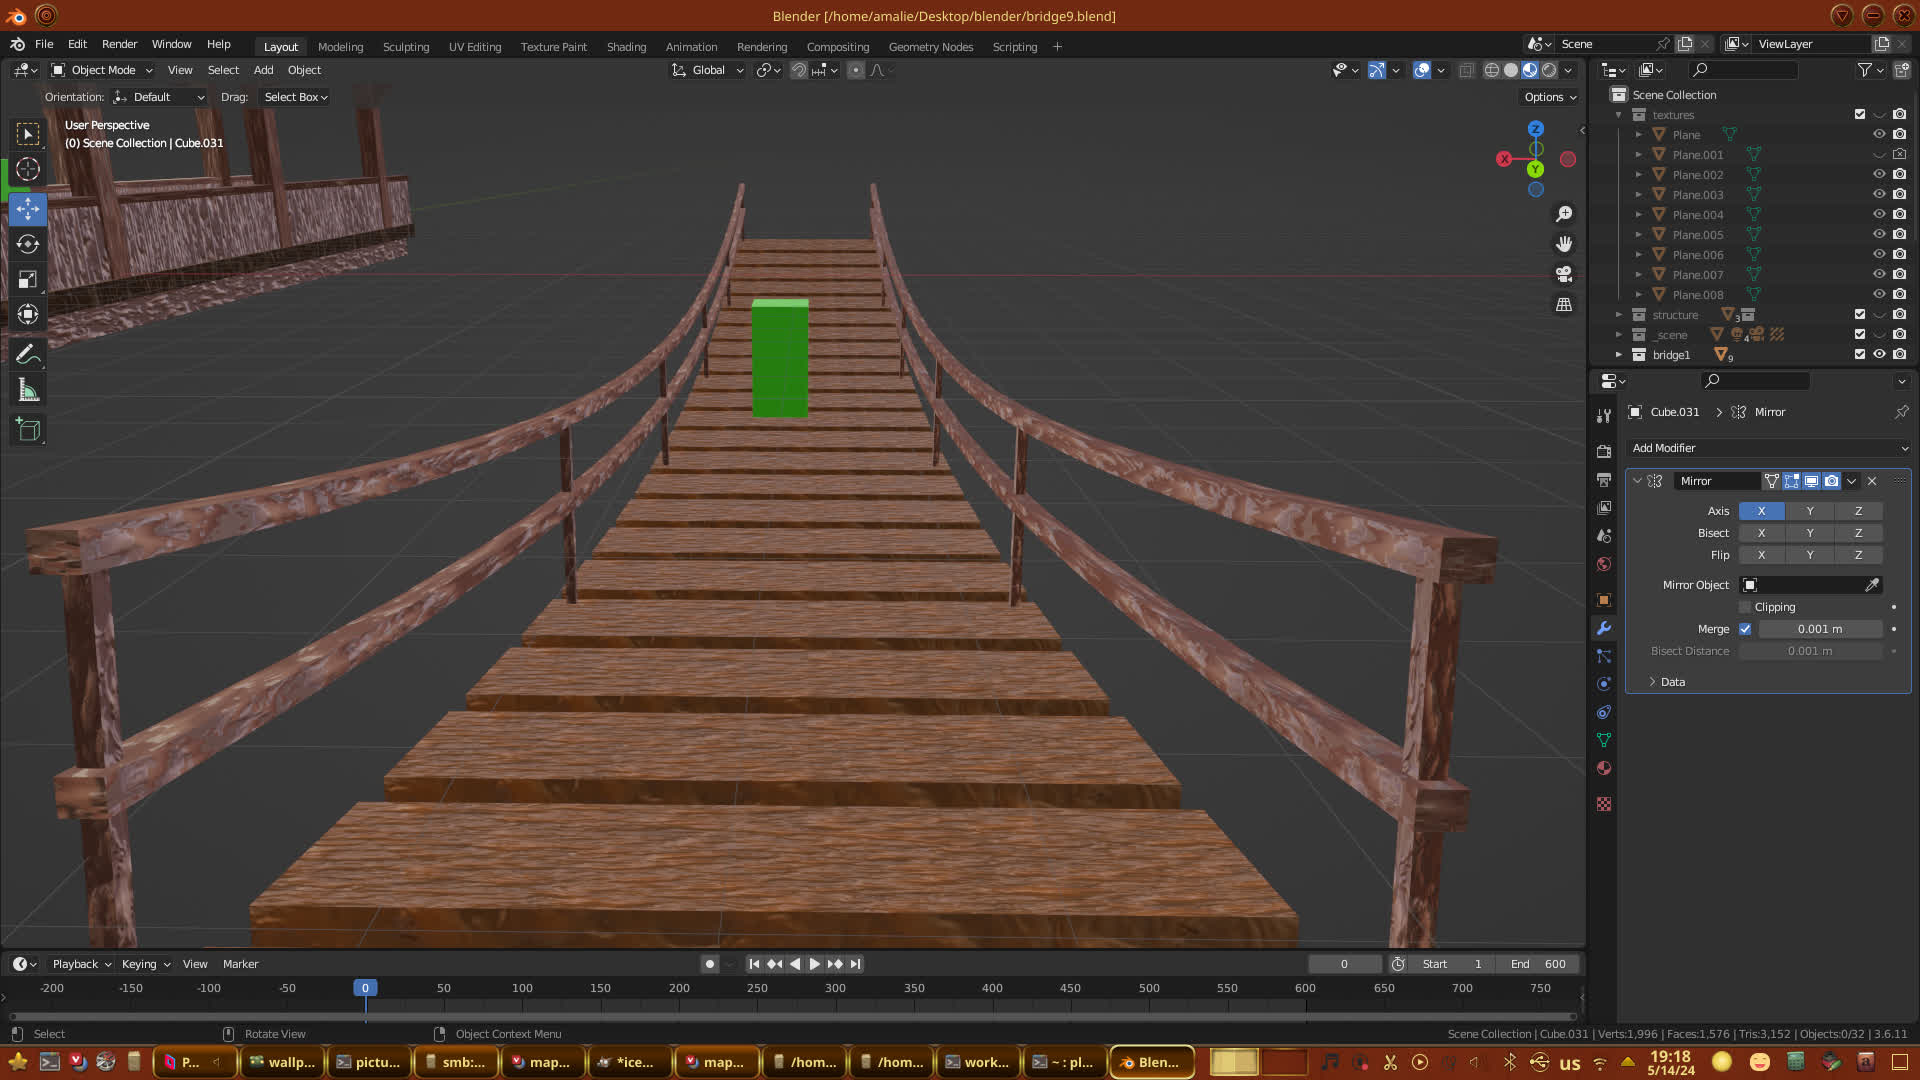The height and width of the screenshot is (1080, 1920).
Task: Enable the Y mirror axis button
Action: (x=1809, y=511)
